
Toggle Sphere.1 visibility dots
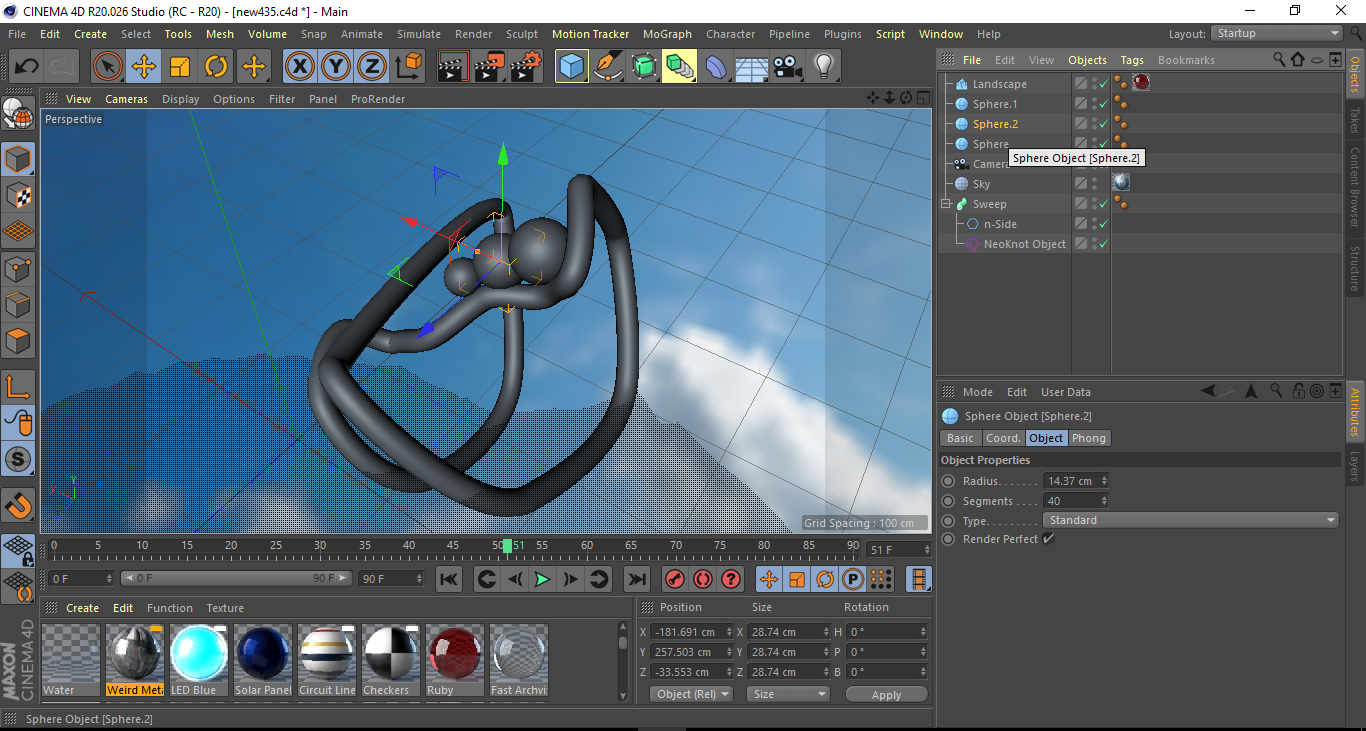[1094, 104]
